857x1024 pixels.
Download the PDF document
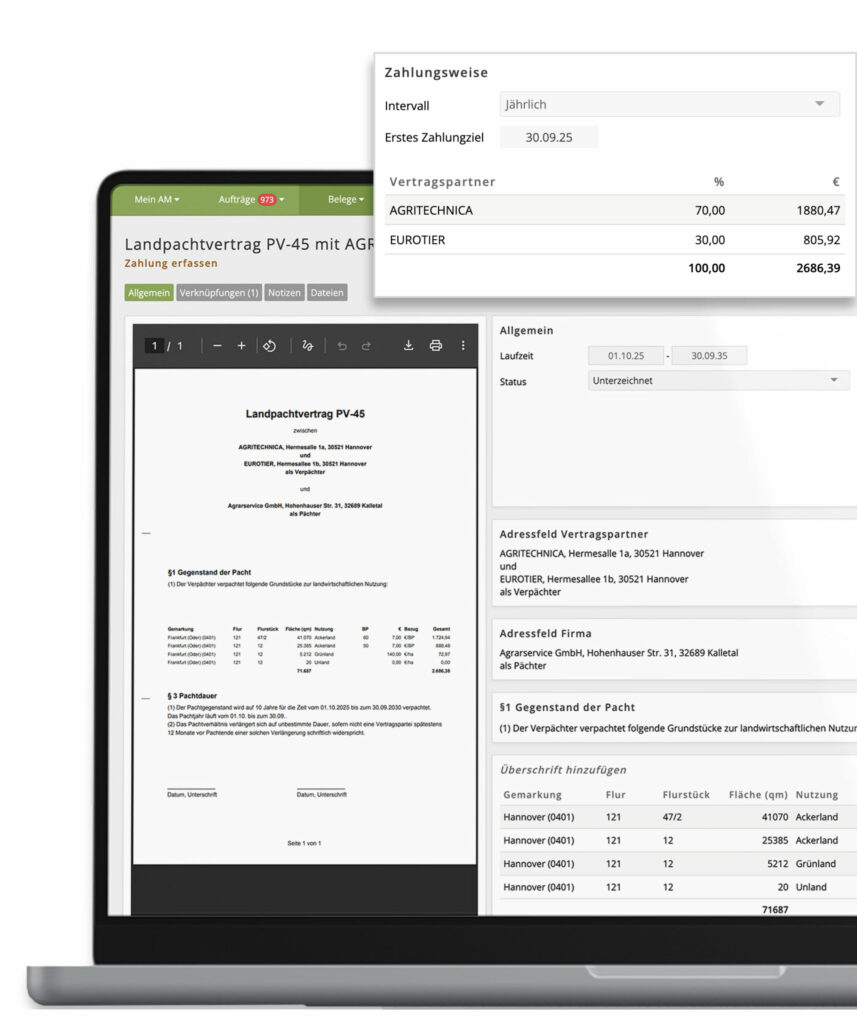(x=408, y=346)
